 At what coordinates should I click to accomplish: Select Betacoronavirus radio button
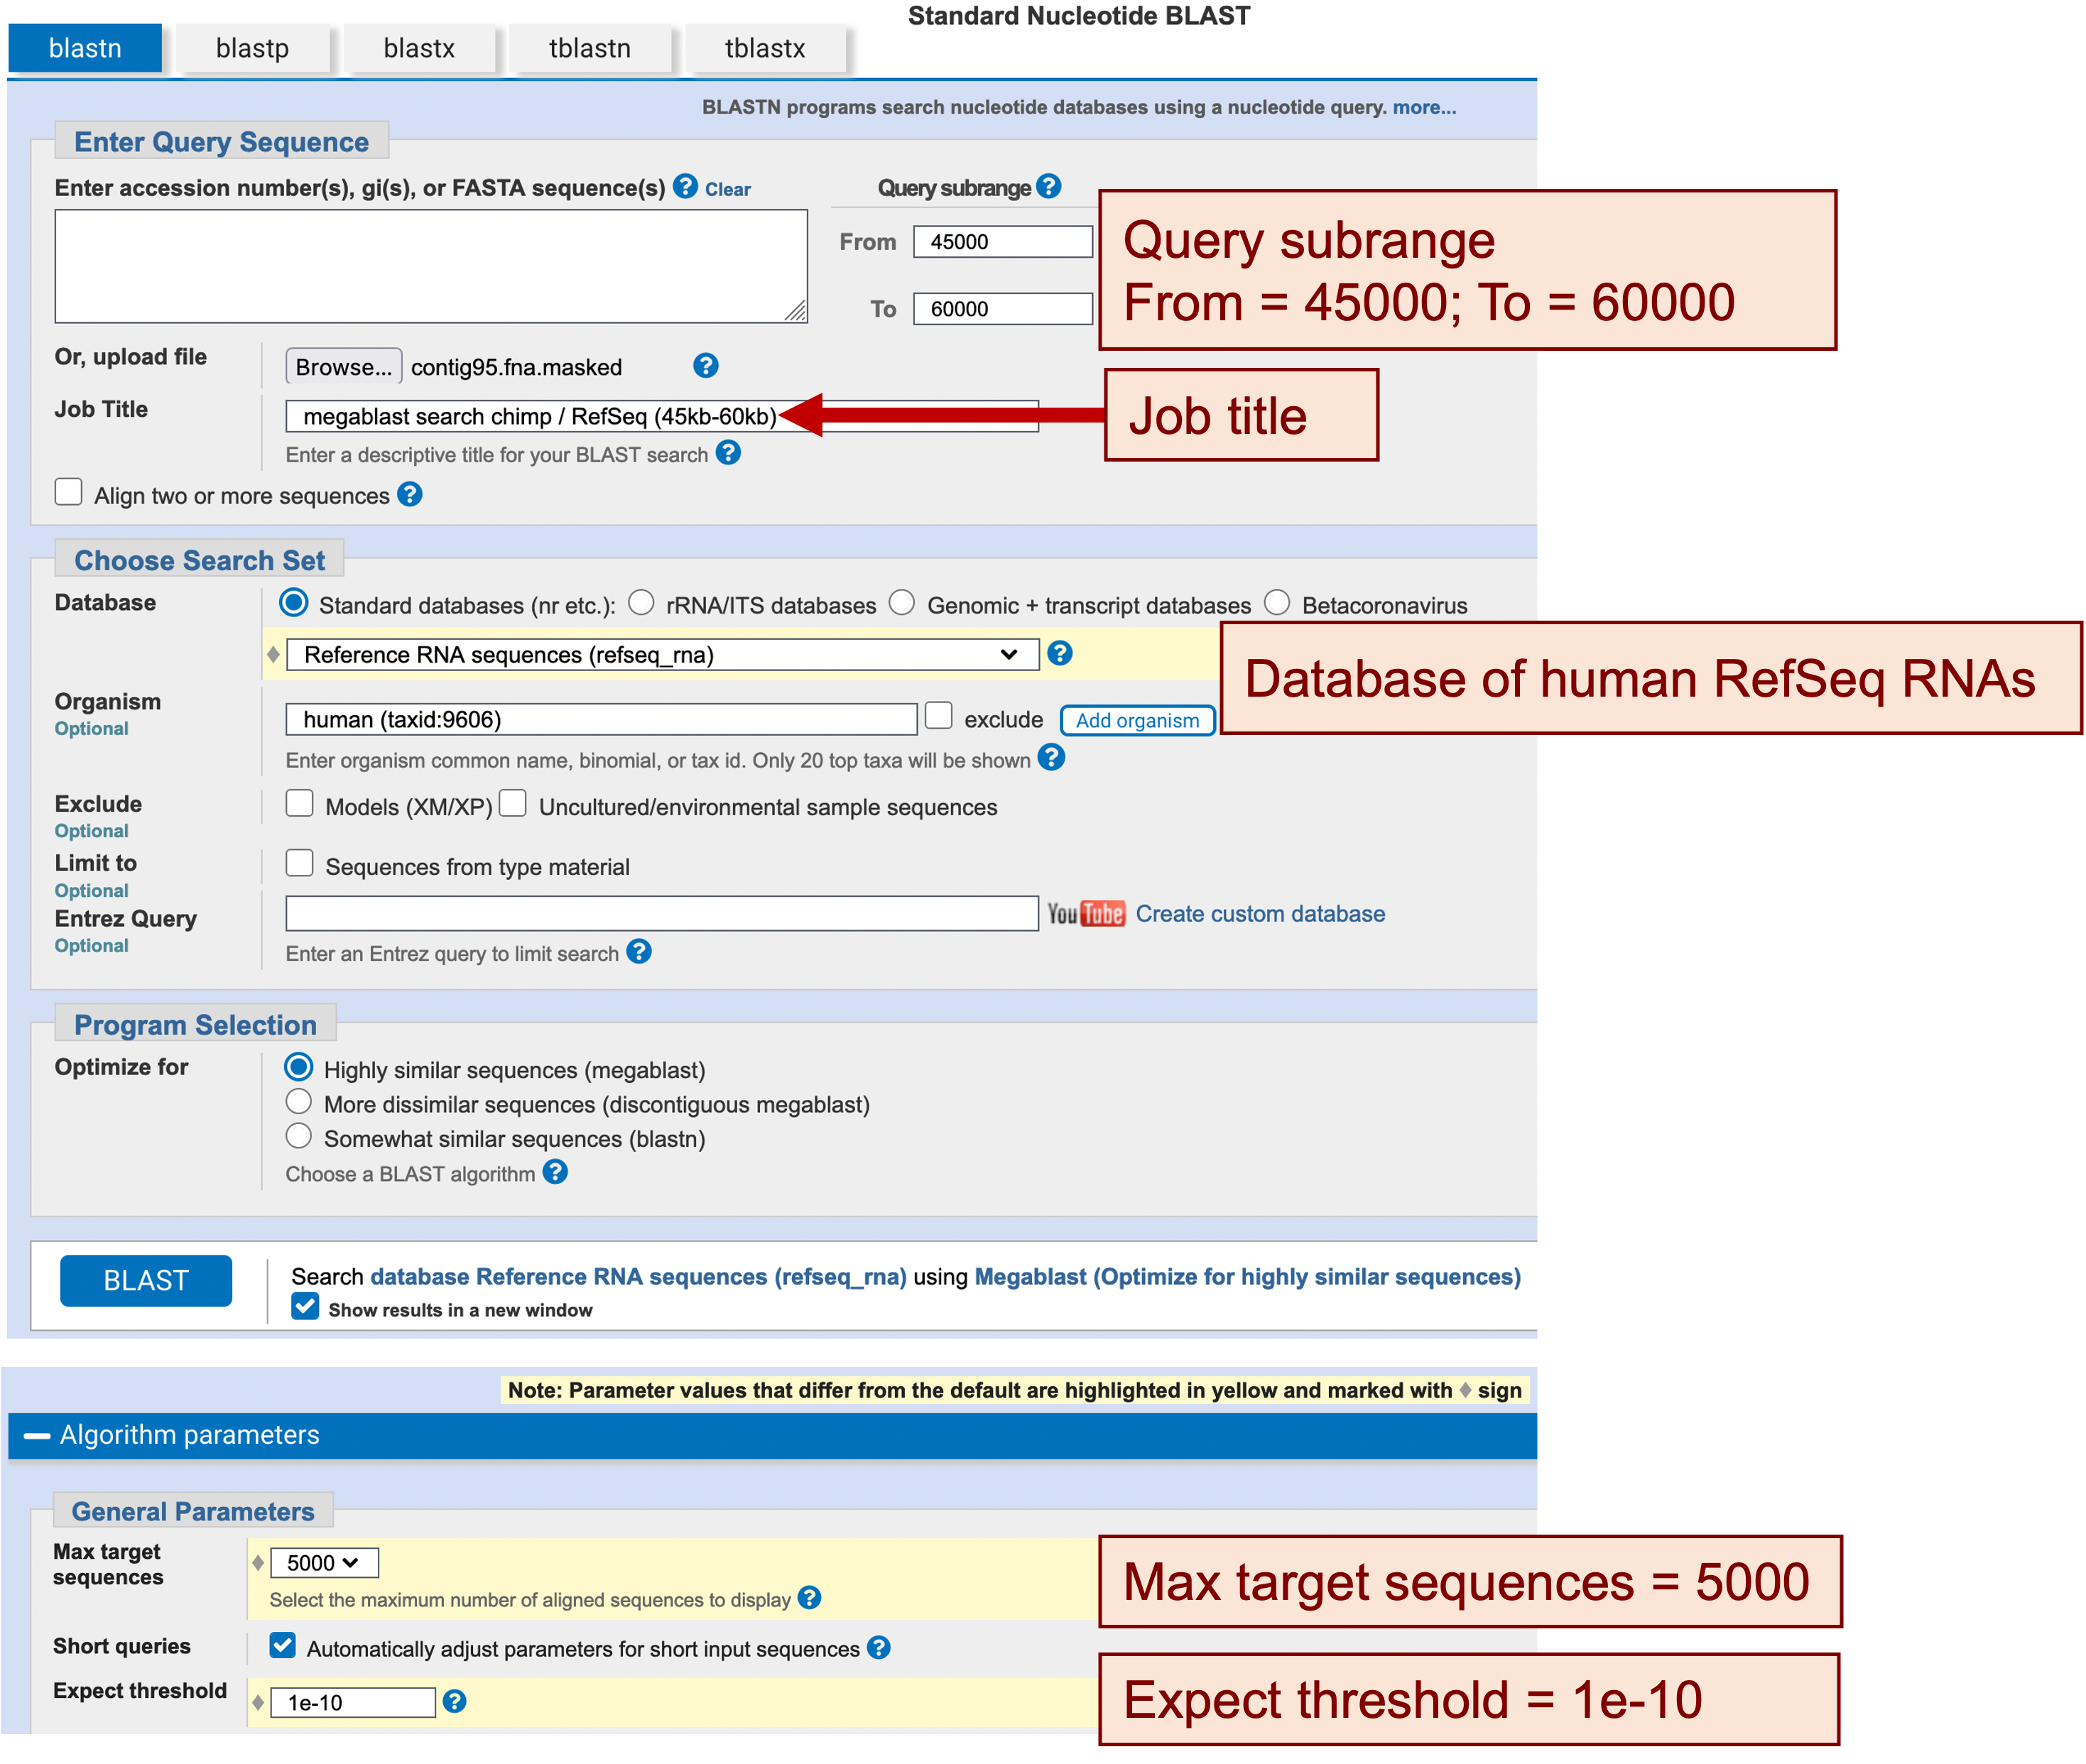[x=1277, y=602]
